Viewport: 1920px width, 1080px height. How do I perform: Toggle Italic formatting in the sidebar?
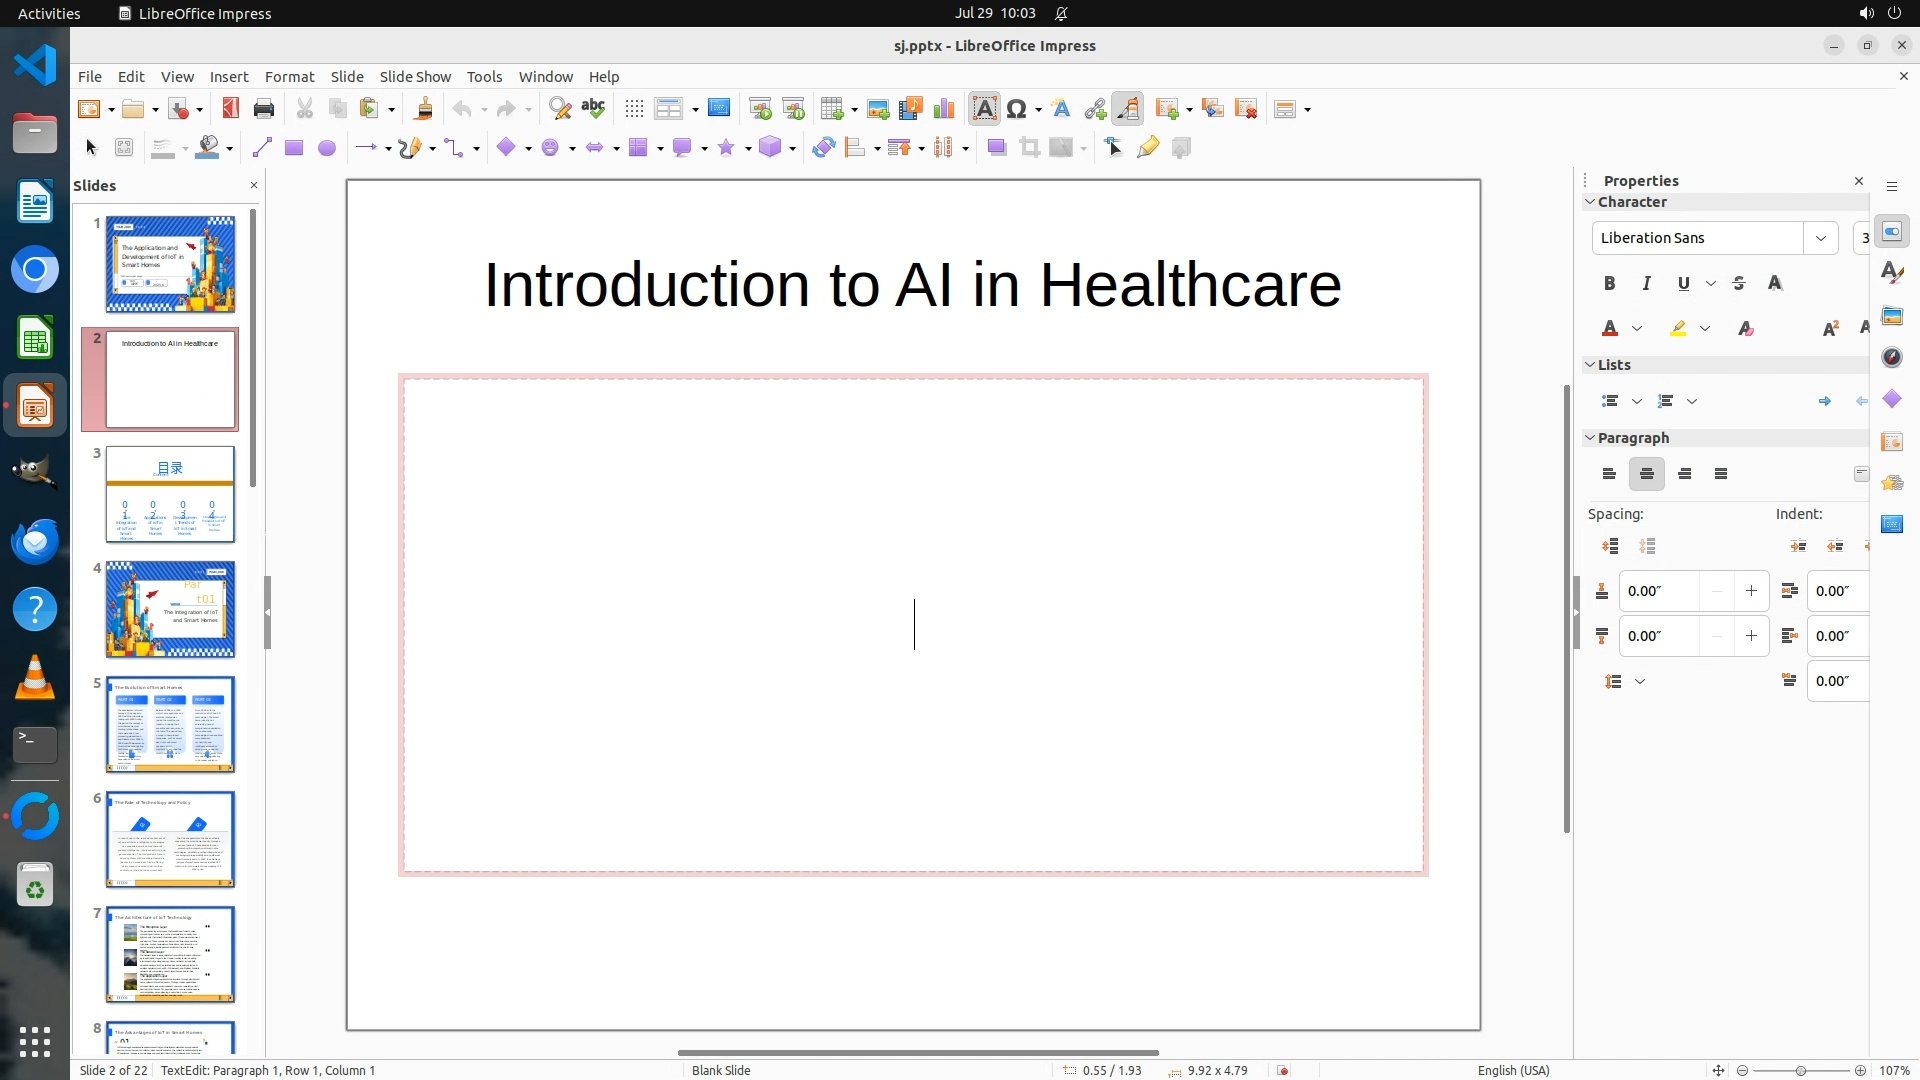coord(1646,283)
